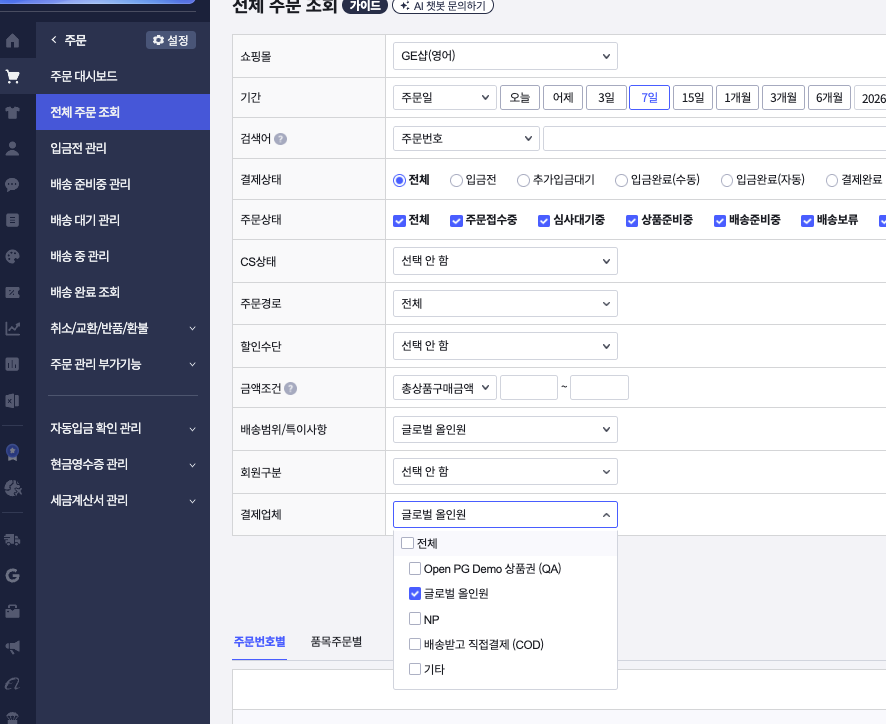Open the document board icon

[12, 220]
